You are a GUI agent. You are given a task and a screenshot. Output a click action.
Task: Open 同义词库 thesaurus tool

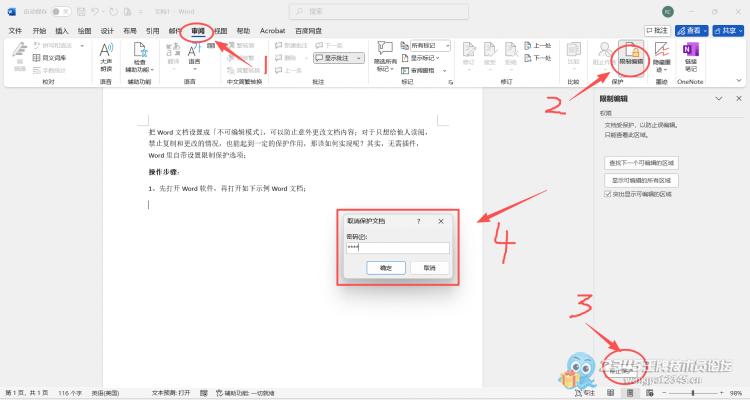52,58
